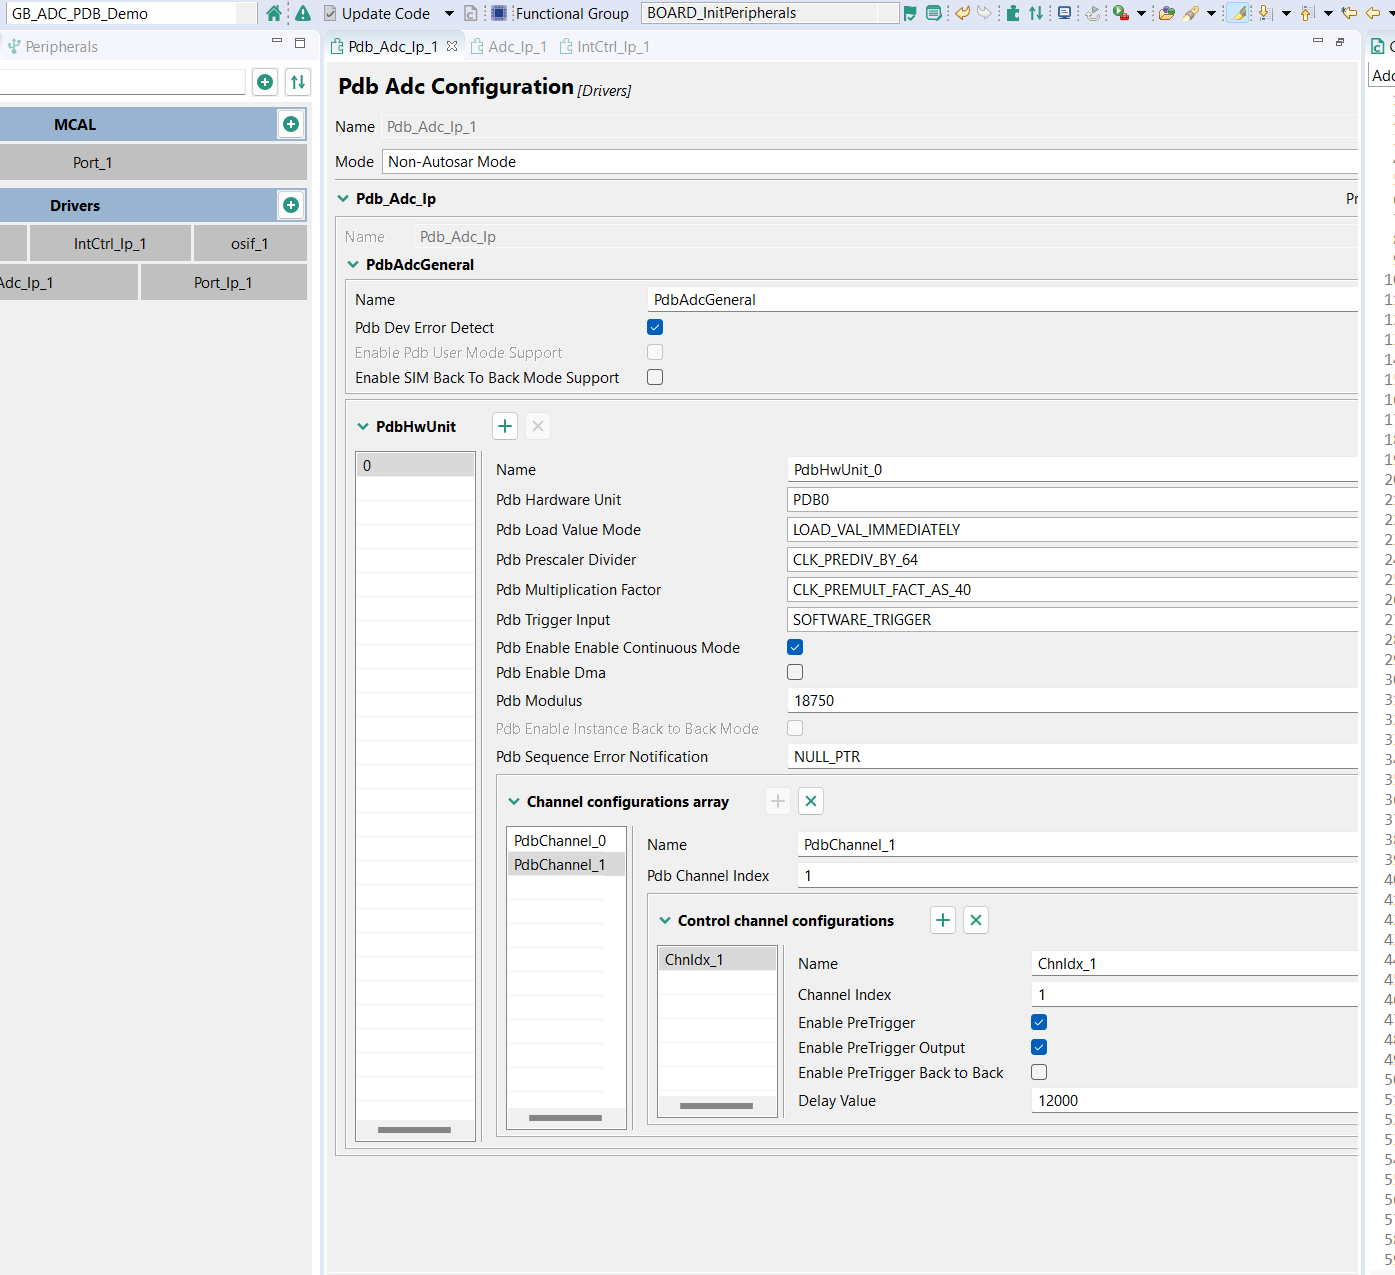Viewport: 1395px width, 1275px height.
Task: Uncheck Enable PreTrigger Output checkbox
Action: tap(1039, 1047)
